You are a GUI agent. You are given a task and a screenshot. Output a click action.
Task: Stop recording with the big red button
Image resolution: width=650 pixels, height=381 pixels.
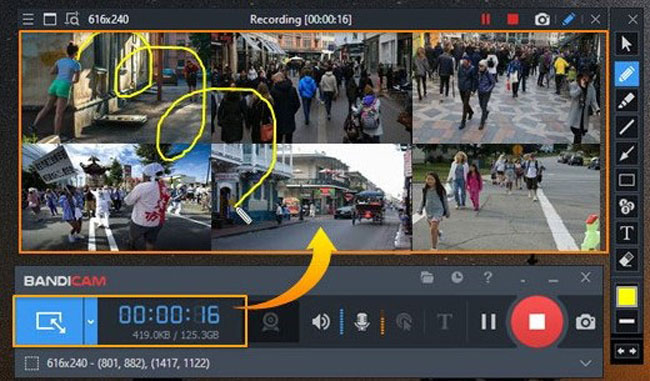[x=537, y=322]
